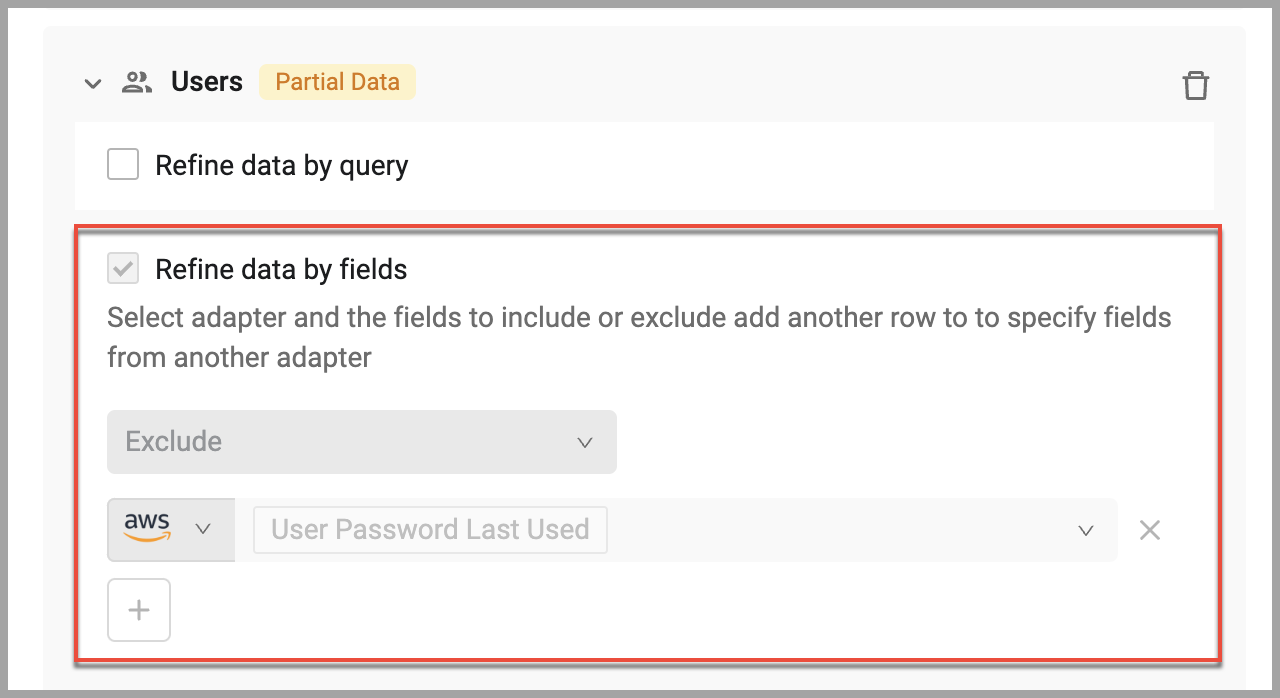Click the Exclude text in the dropdown

[174, 442]
